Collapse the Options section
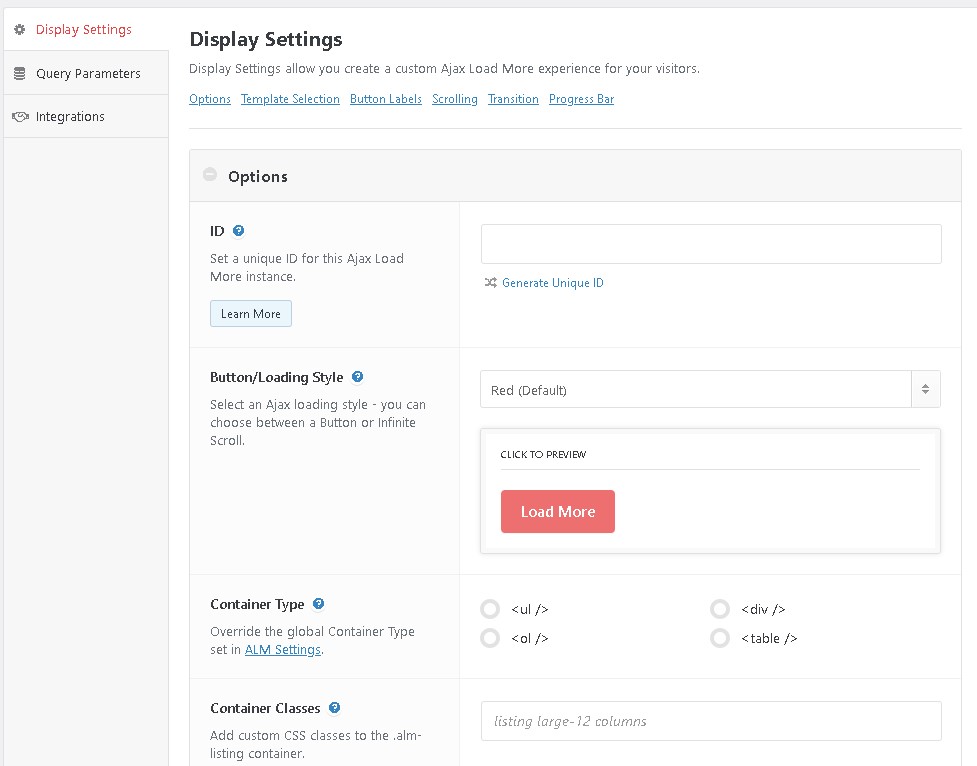 tap(210, 175)
